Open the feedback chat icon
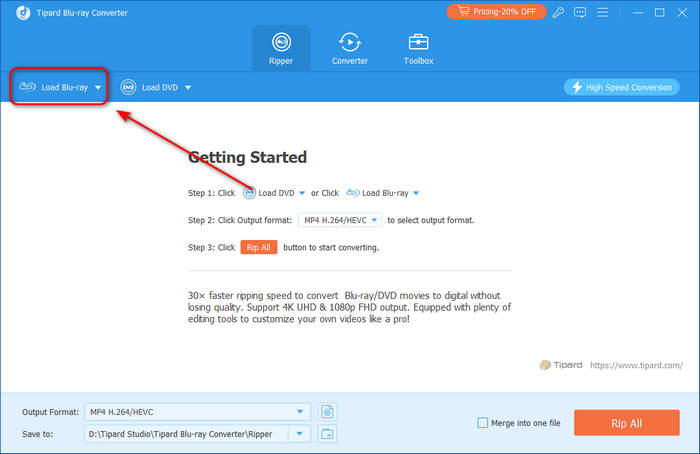 (580, 12)
